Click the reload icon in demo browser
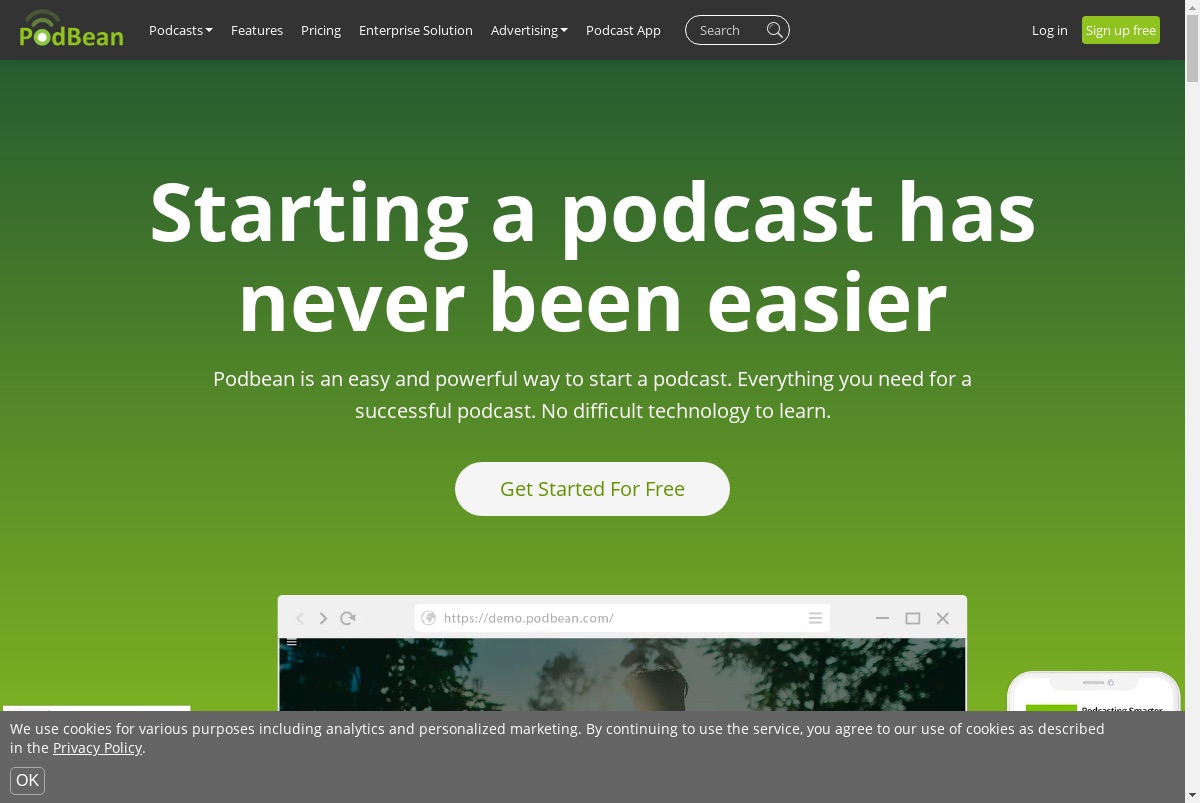Image resolution: width=1200 pixels, height=803 pixels. (348, 618)
